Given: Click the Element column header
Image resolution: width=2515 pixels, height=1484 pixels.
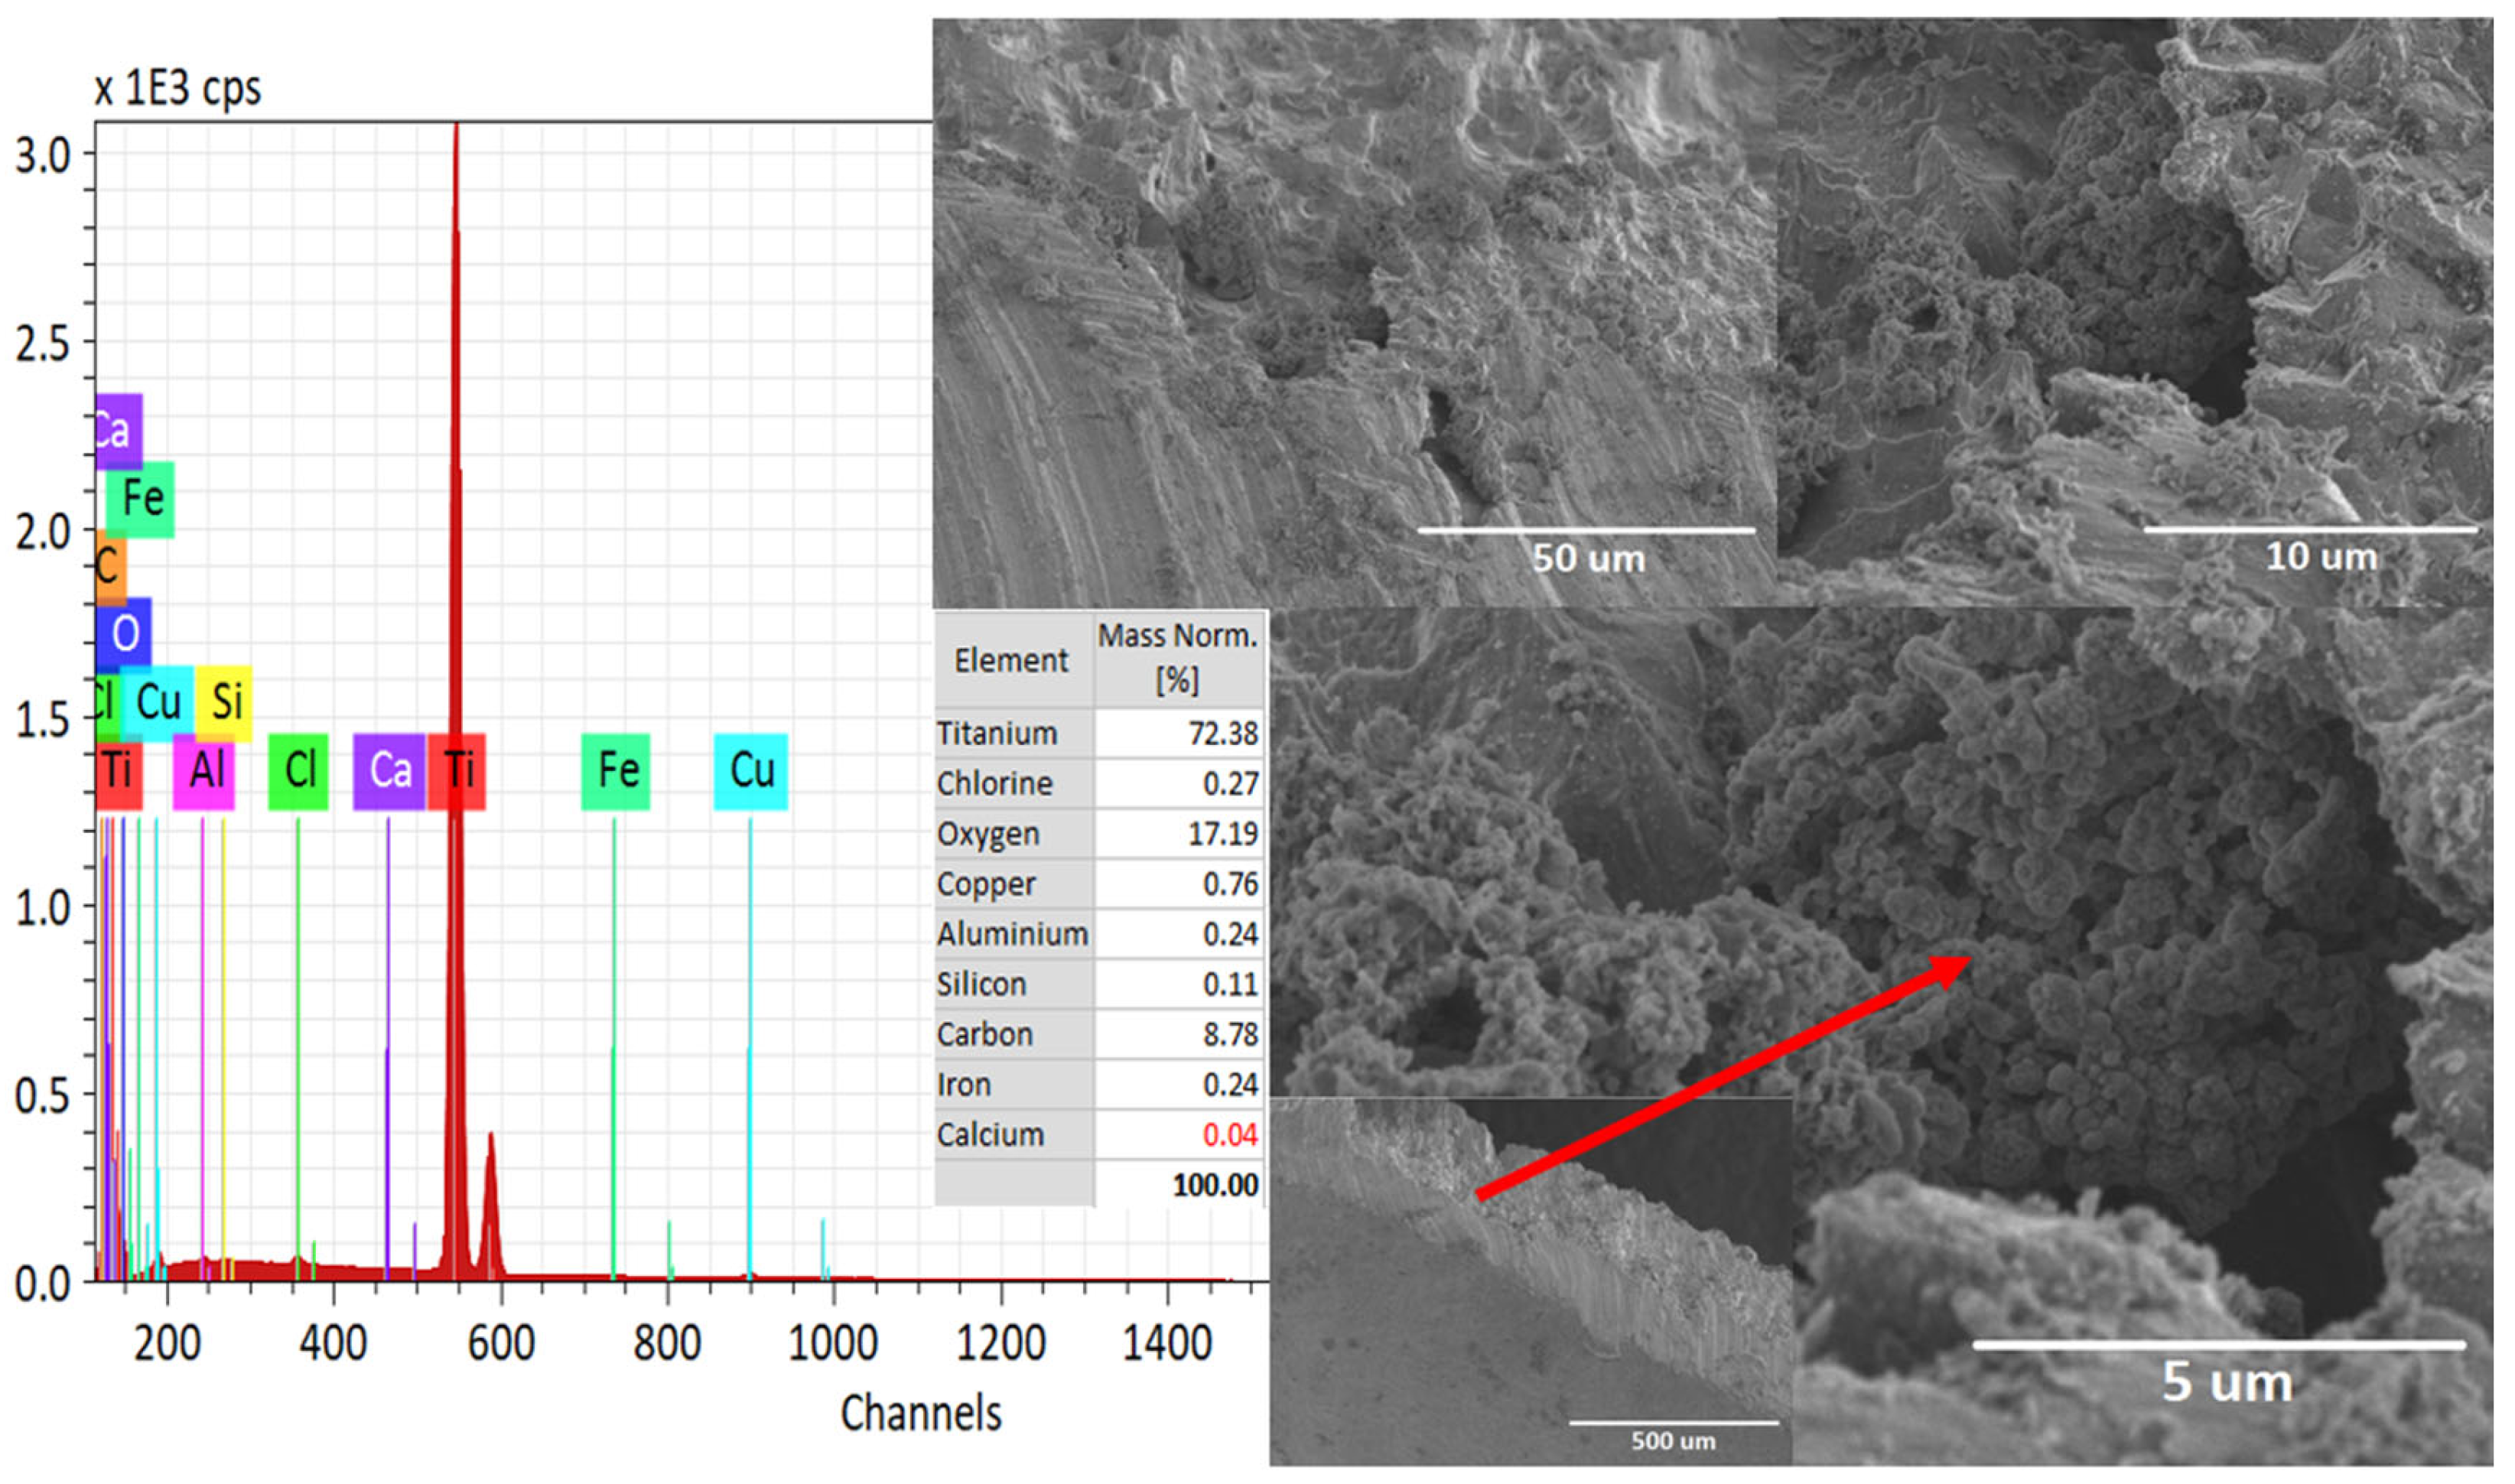Looking at the screenshot, I should (x=1011, y=660).
